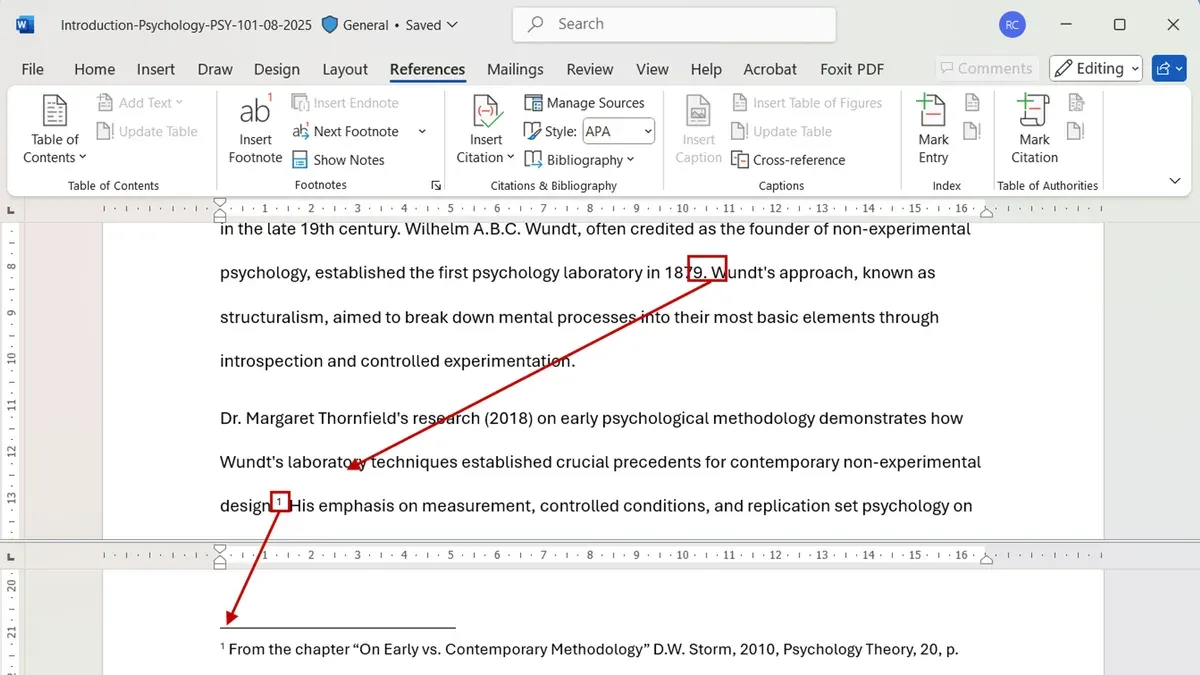Image resolution: width=1200 pixels, height=675 pixels.
Task: Switch to the Insert tab
Action: pyautogui.click(x=156, y=69)
